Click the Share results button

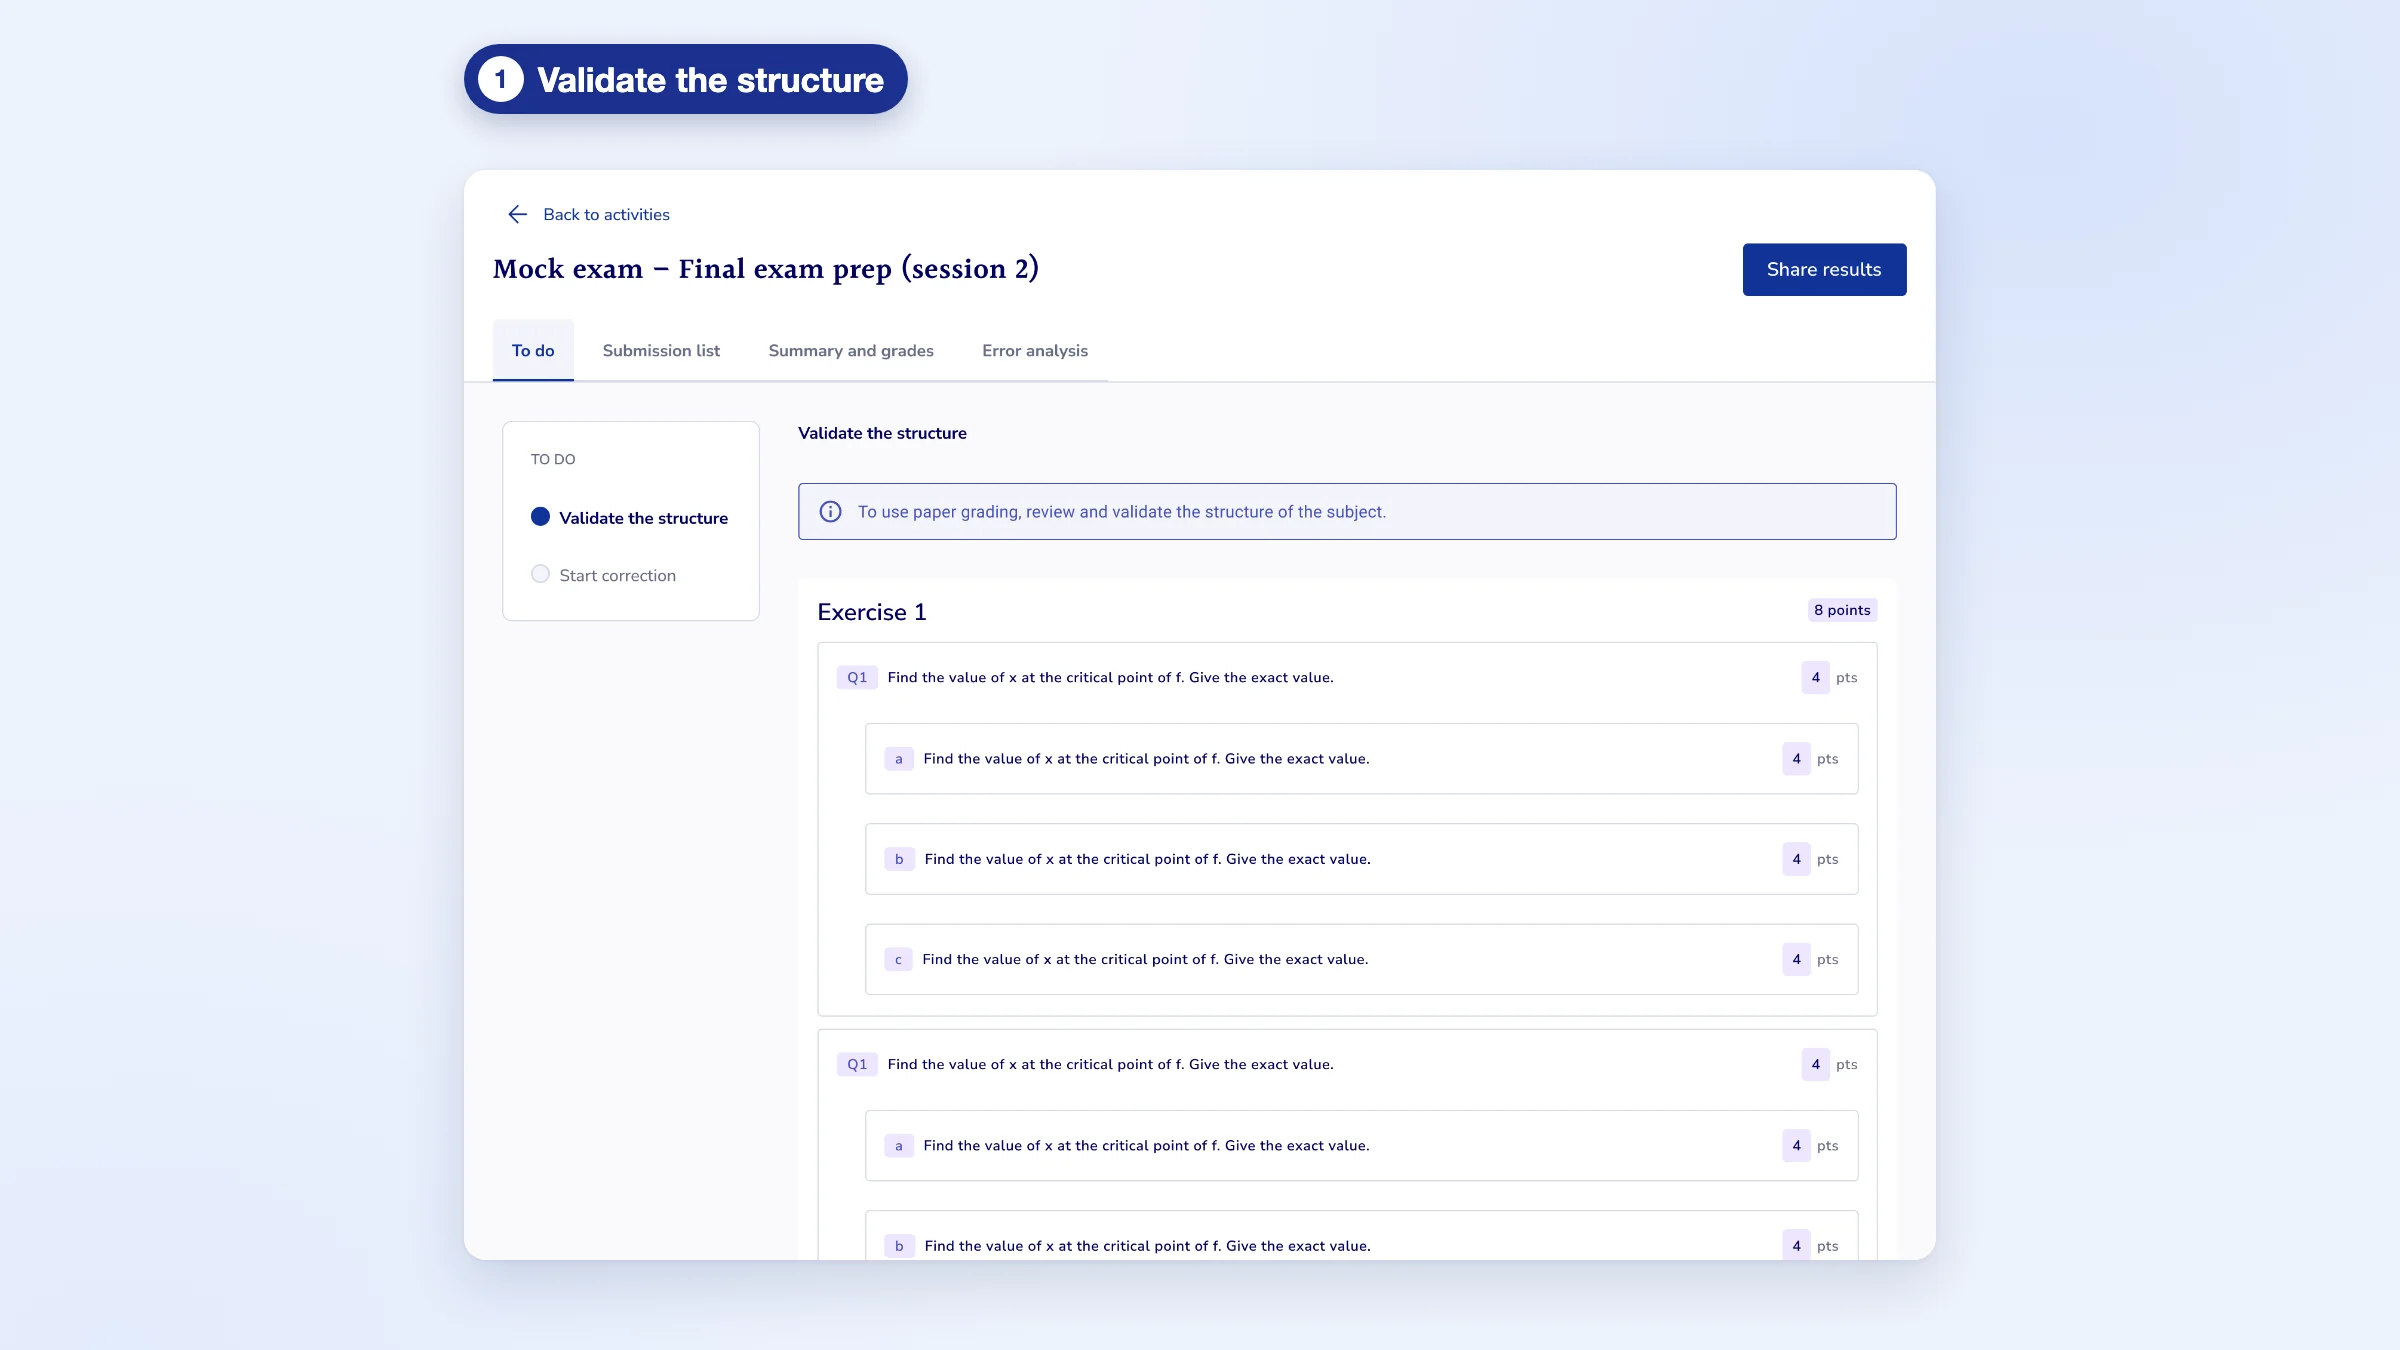click(x=1824, y=269)
